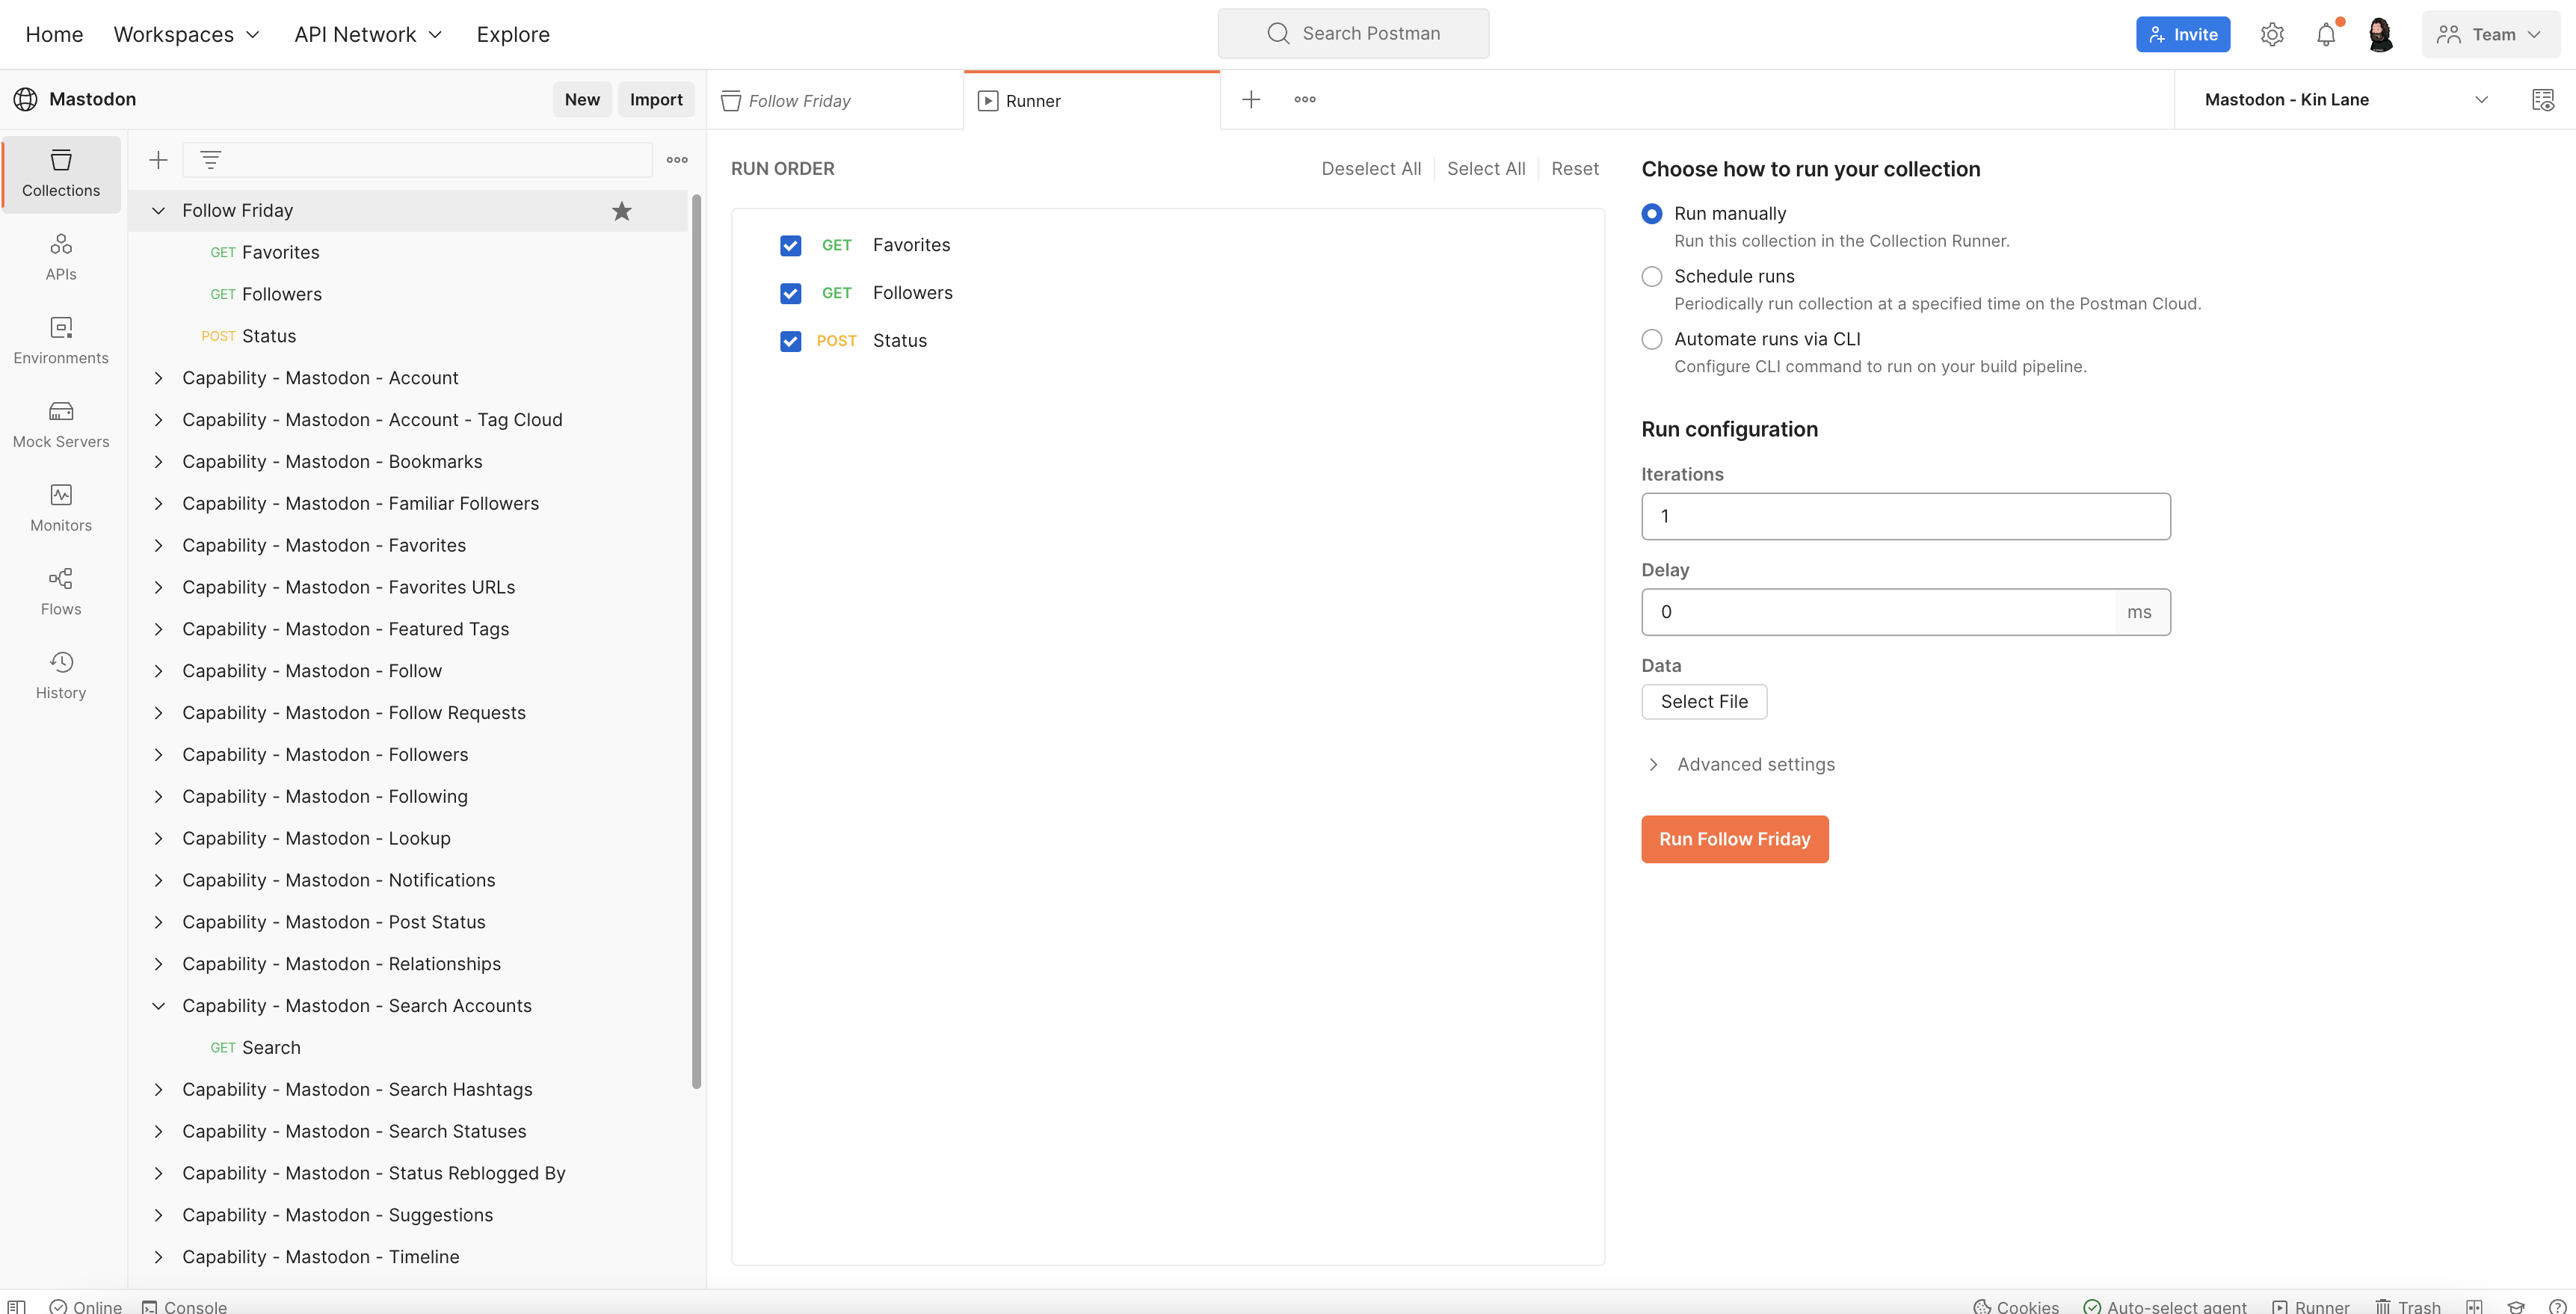
Task: Click the filter icon in collections list
Action: pos(210,160)
